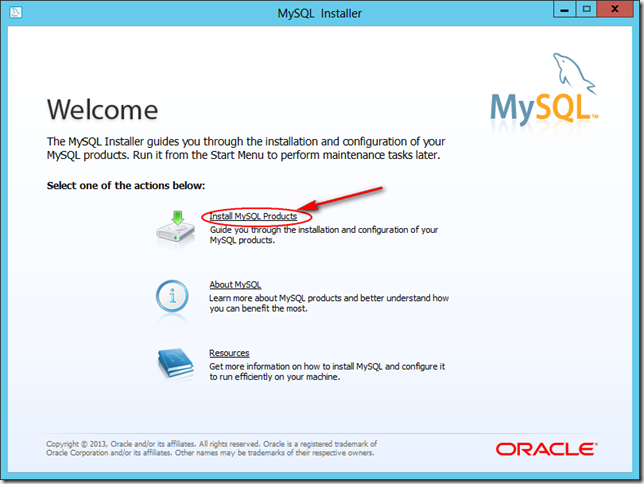Close the MySQL Installer window
The width and height of the screenshot is (644, 484).
[615, 9]
